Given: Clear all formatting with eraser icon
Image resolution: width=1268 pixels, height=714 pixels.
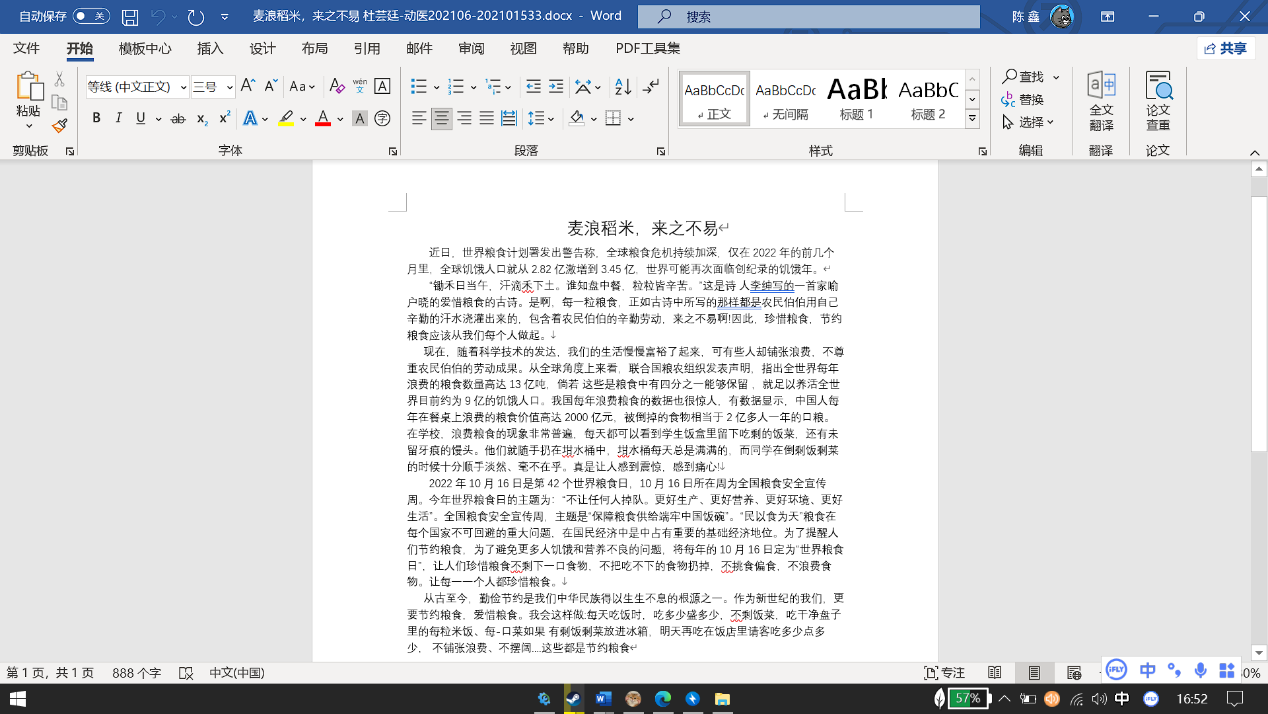Looking at the screenshot, I should pyautogui.click(x=337, y=87).
